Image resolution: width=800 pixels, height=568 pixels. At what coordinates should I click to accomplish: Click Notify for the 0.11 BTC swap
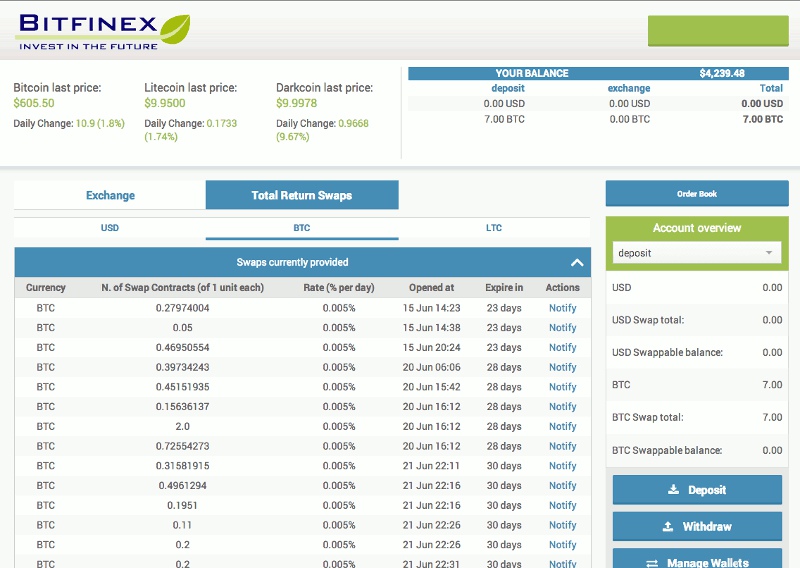pos(562,525)
